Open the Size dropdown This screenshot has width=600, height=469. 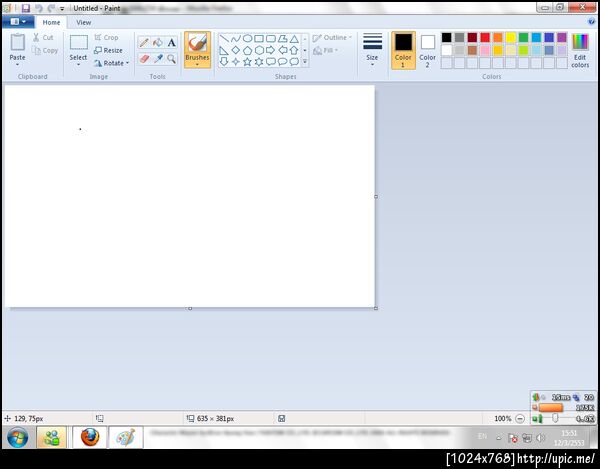[372, 50]
